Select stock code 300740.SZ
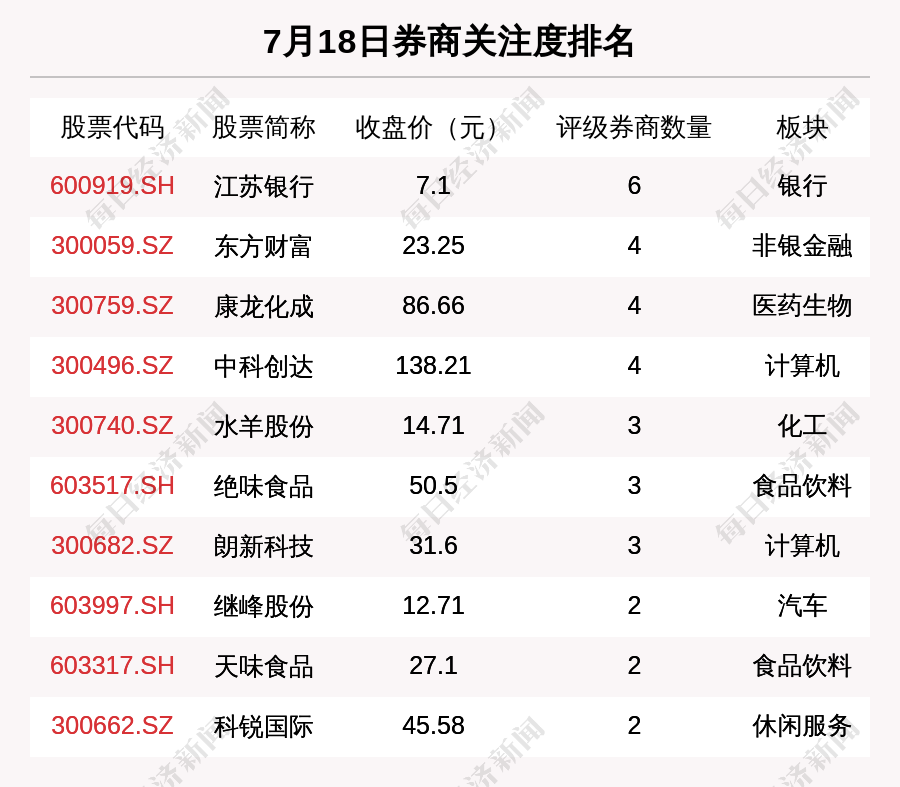This screenshot has height=787, width=900. [112, 426]
